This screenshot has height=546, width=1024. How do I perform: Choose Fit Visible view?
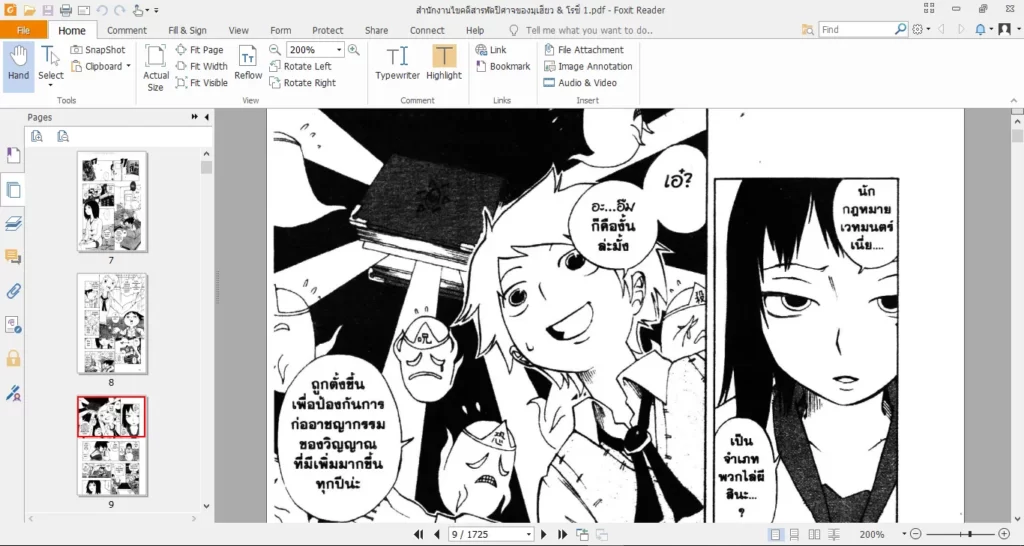click(201, 83)
